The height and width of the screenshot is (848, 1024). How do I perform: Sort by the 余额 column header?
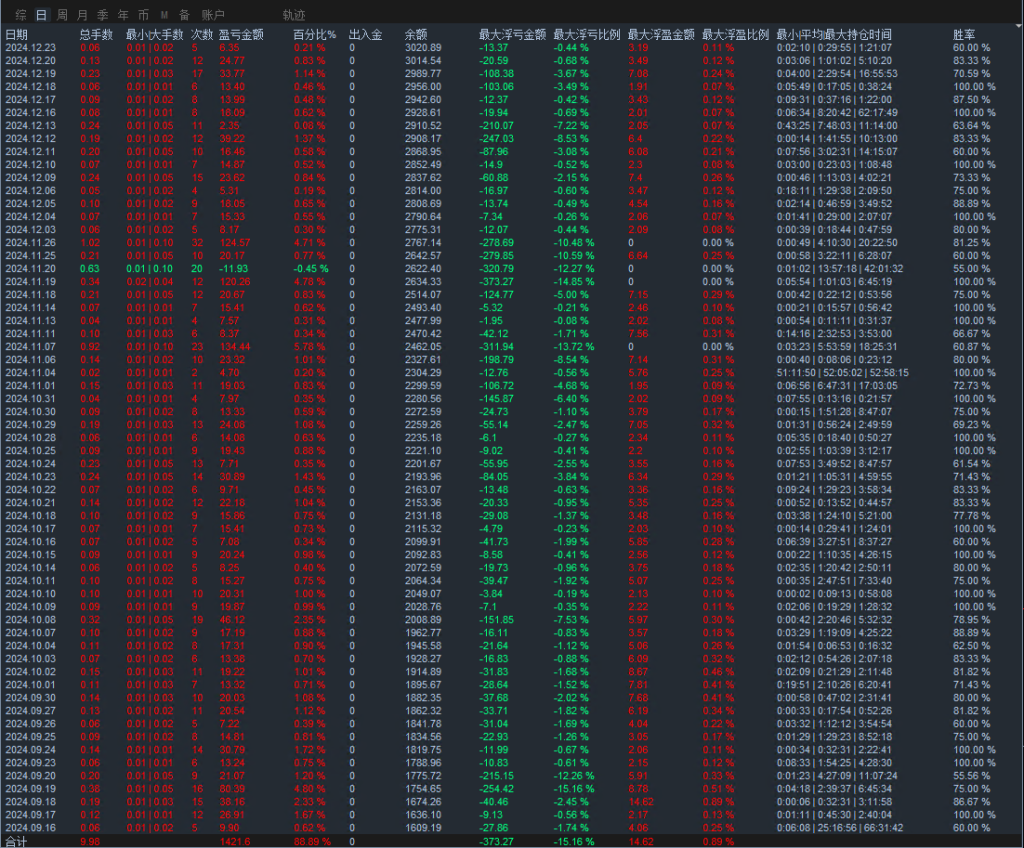click(x=416, y=35)
